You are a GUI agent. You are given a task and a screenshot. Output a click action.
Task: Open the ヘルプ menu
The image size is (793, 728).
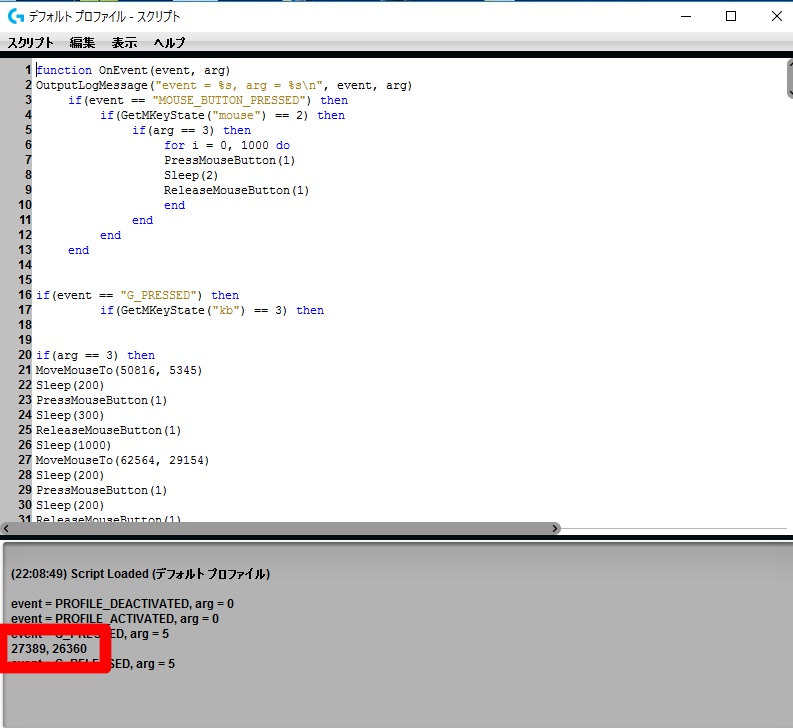tap(169, 43)
